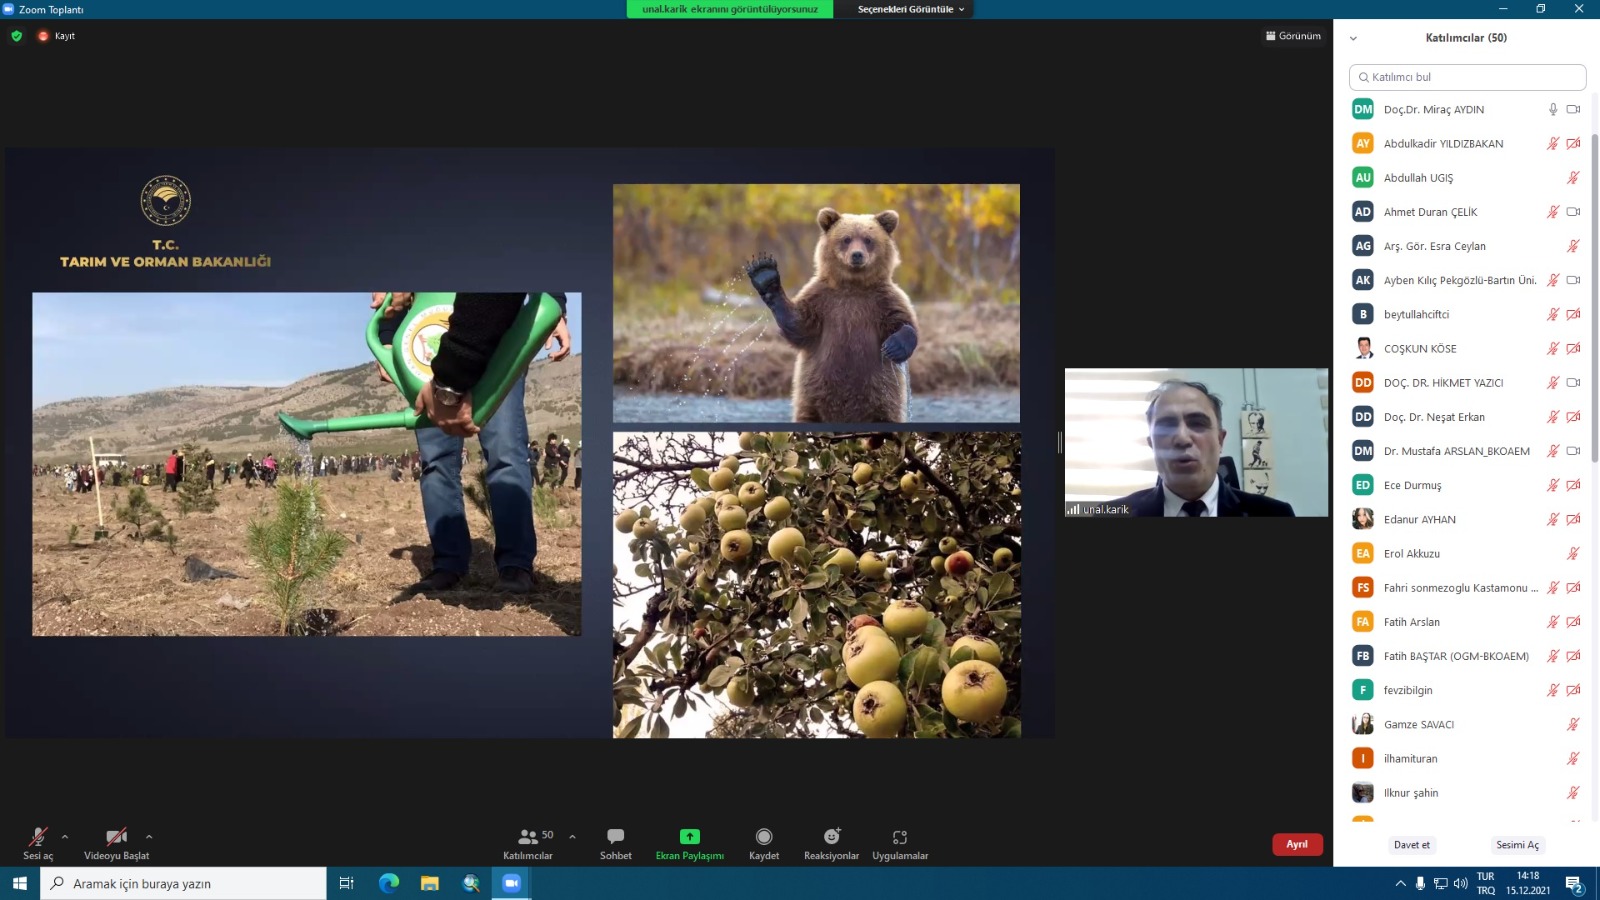Click the Katılımcı bul search field
1600x900 pixels.
point(1467,77)
